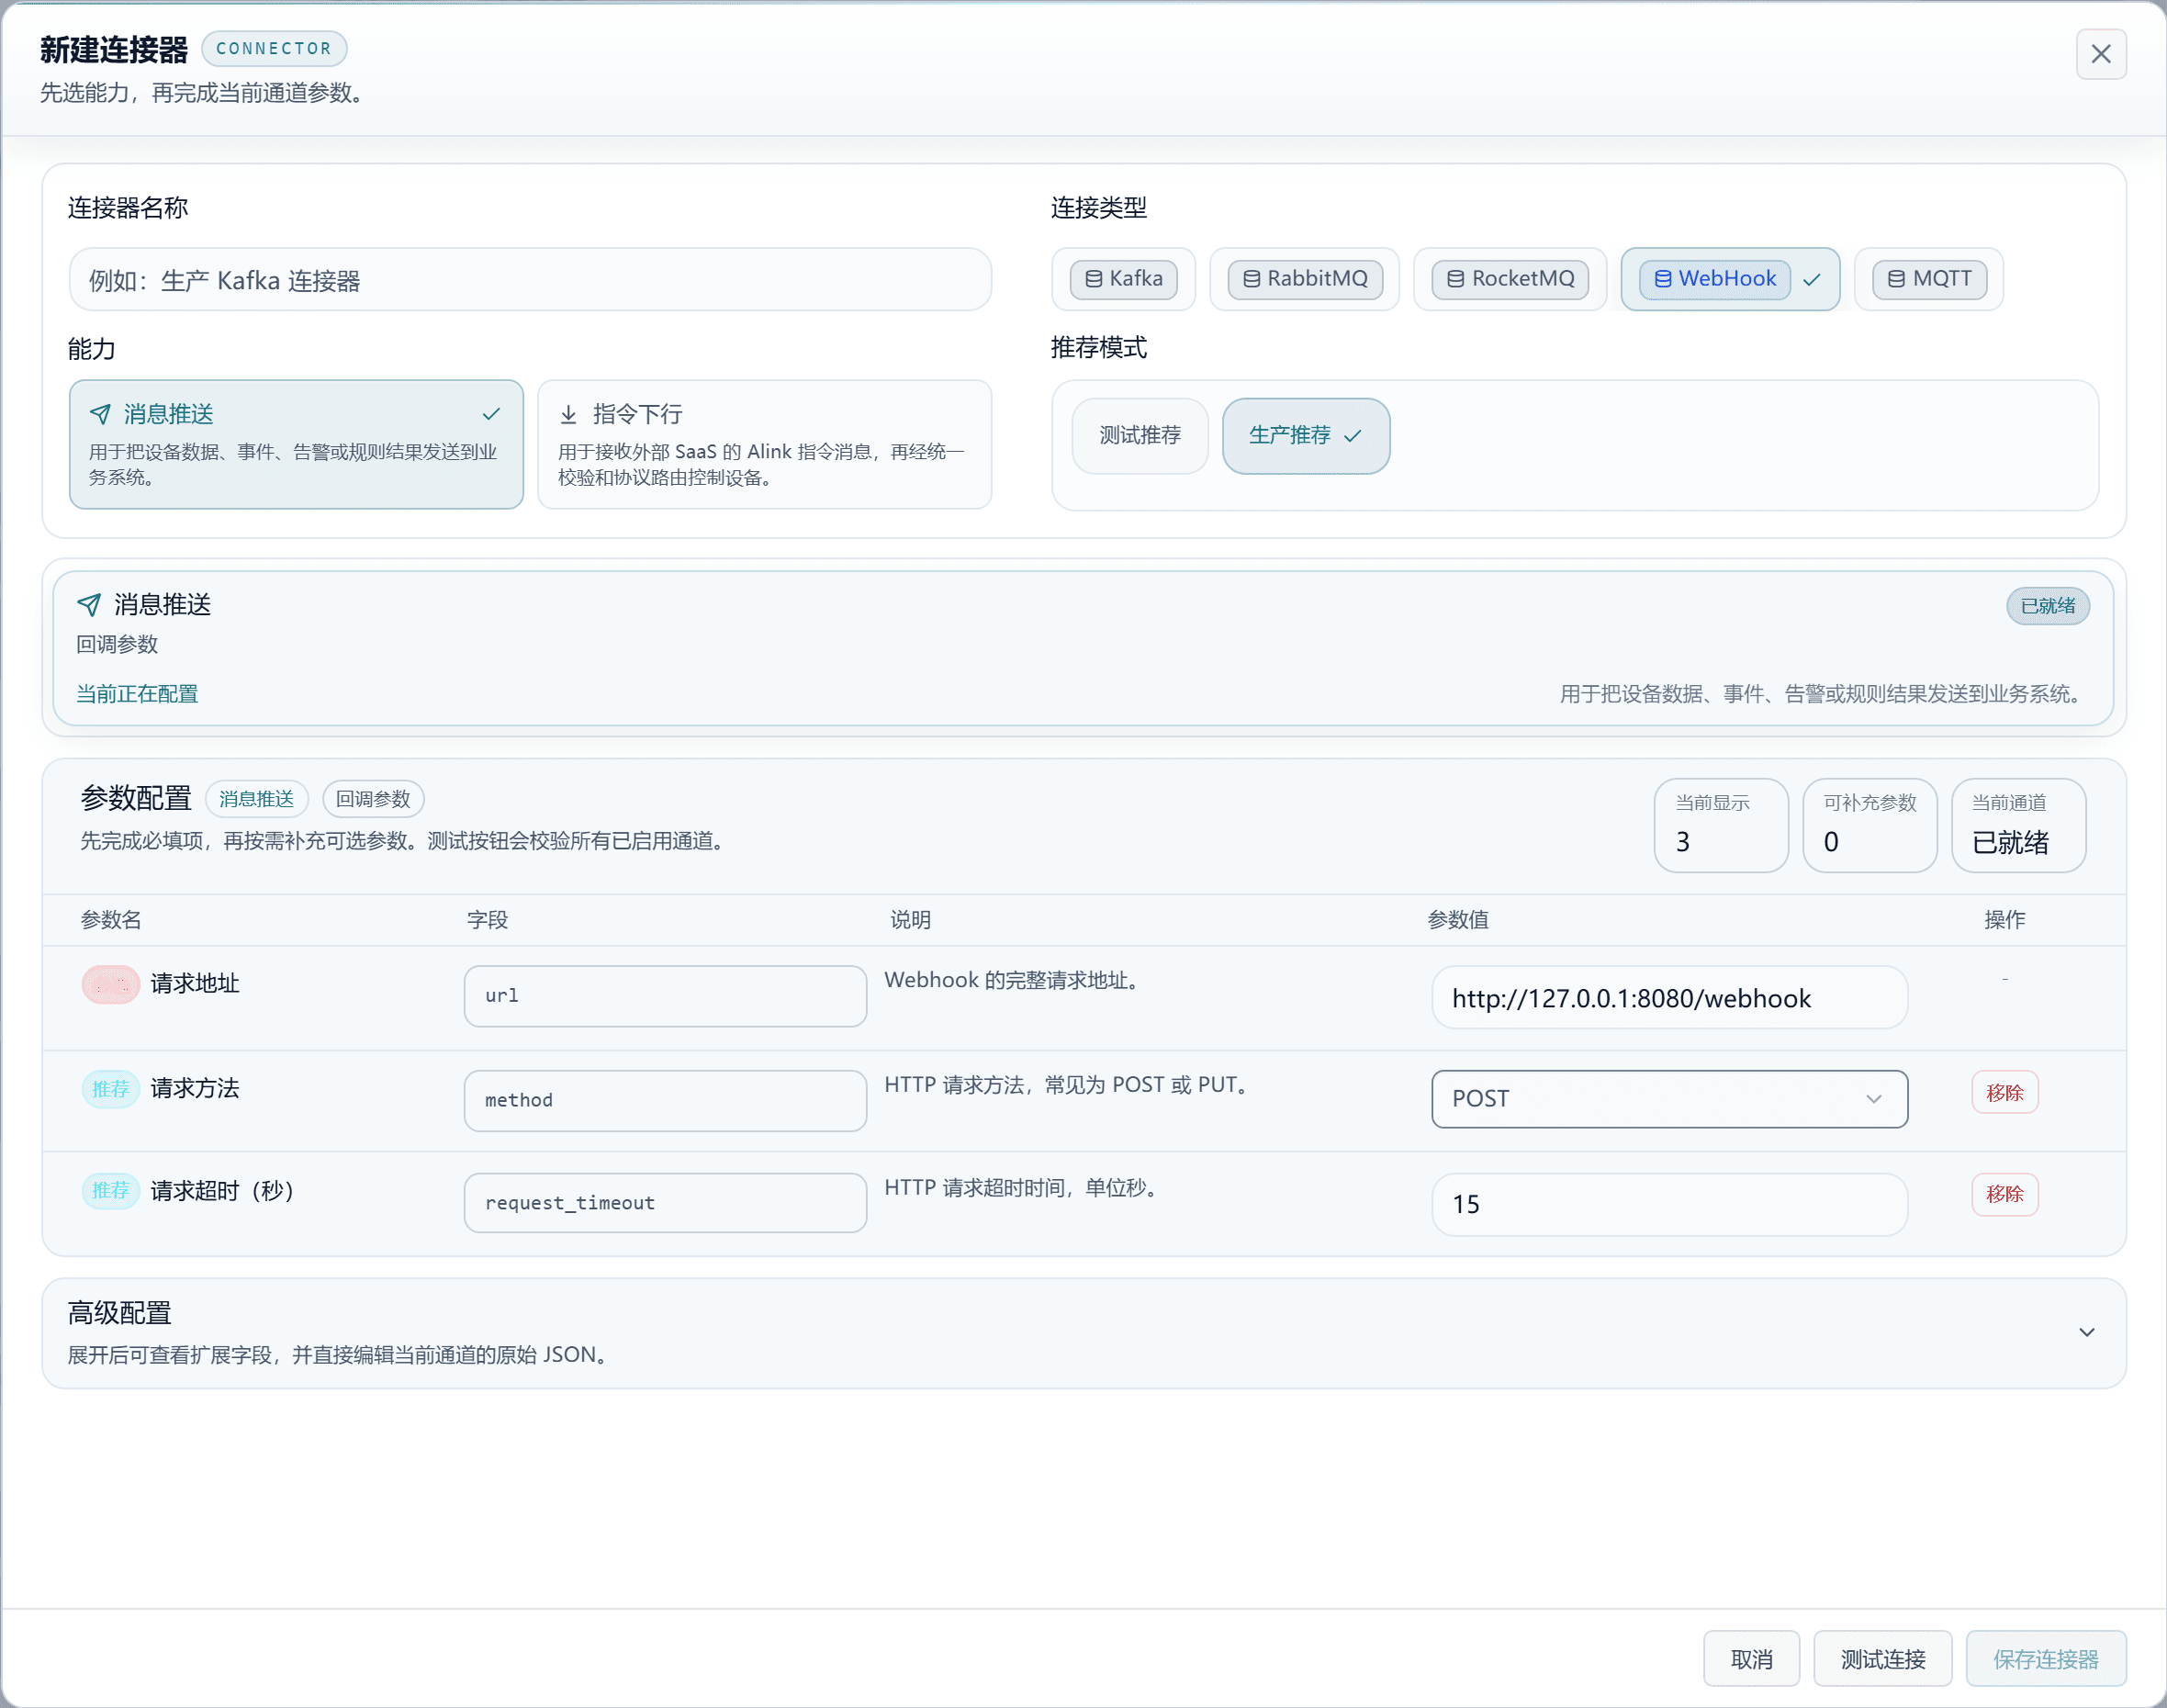
Task: Click the 测试连接 button
Action: point(1882,1659)
